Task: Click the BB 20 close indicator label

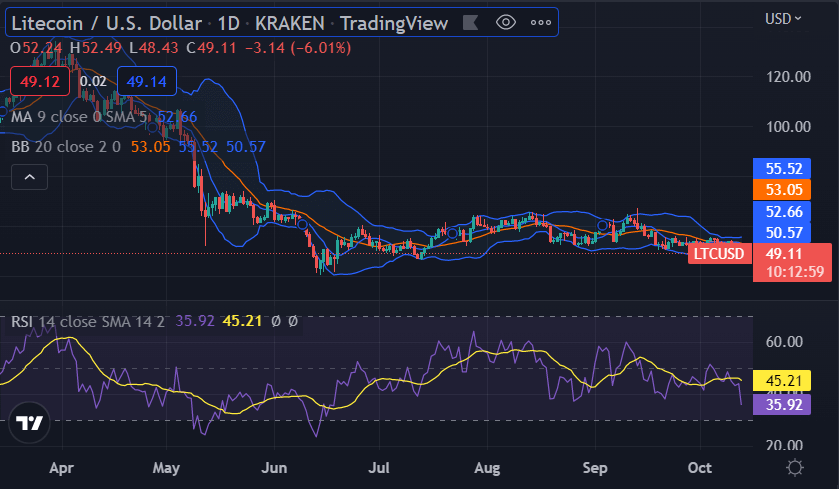Action: (65, 147)
